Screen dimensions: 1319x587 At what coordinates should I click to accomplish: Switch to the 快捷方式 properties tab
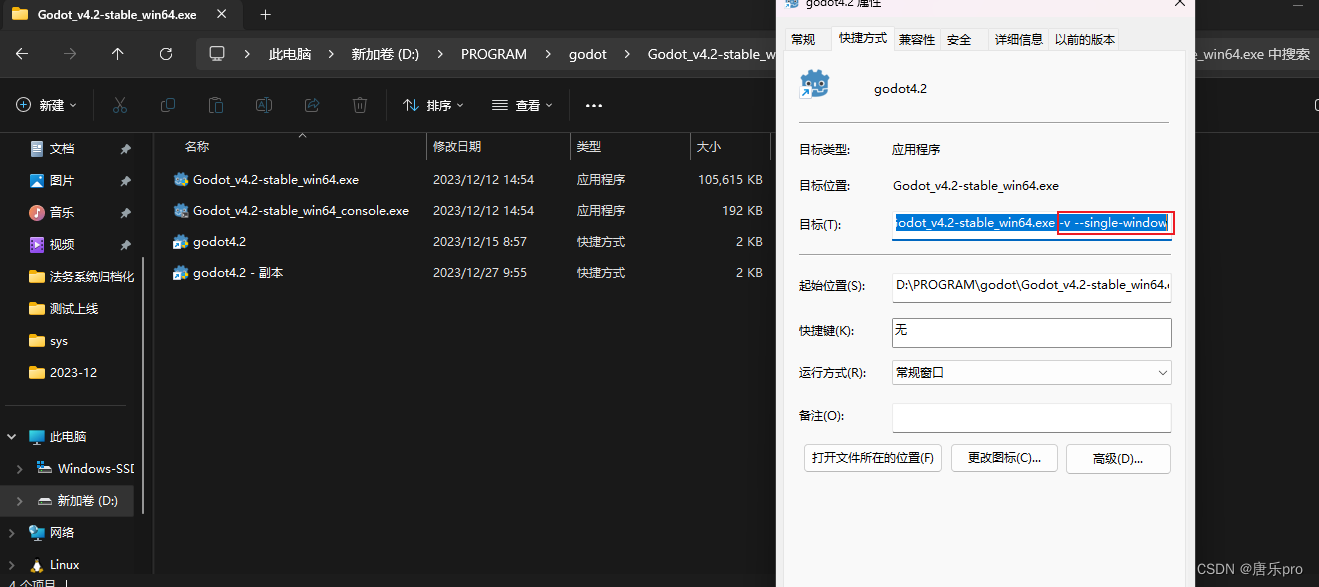[863, 38]
